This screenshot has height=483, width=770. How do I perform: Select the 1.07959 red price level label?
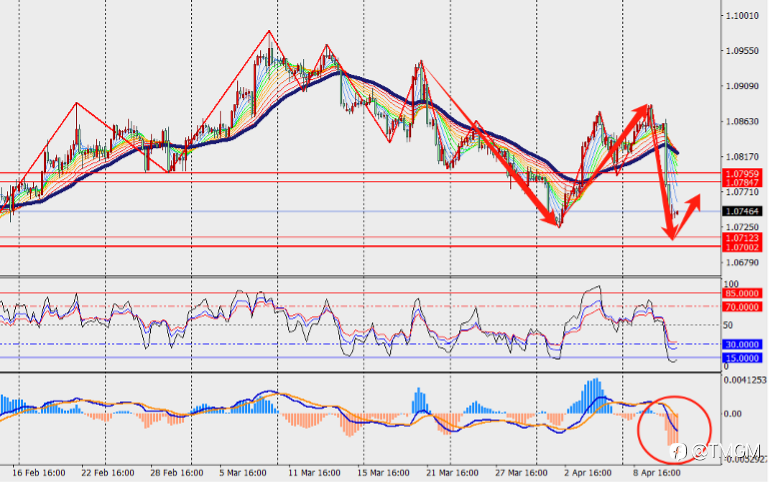click(742, 174)
